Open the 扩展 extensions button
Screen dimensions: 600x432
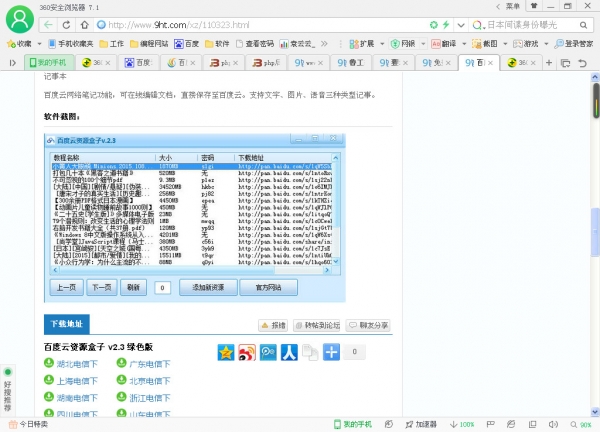click(362, 44)
